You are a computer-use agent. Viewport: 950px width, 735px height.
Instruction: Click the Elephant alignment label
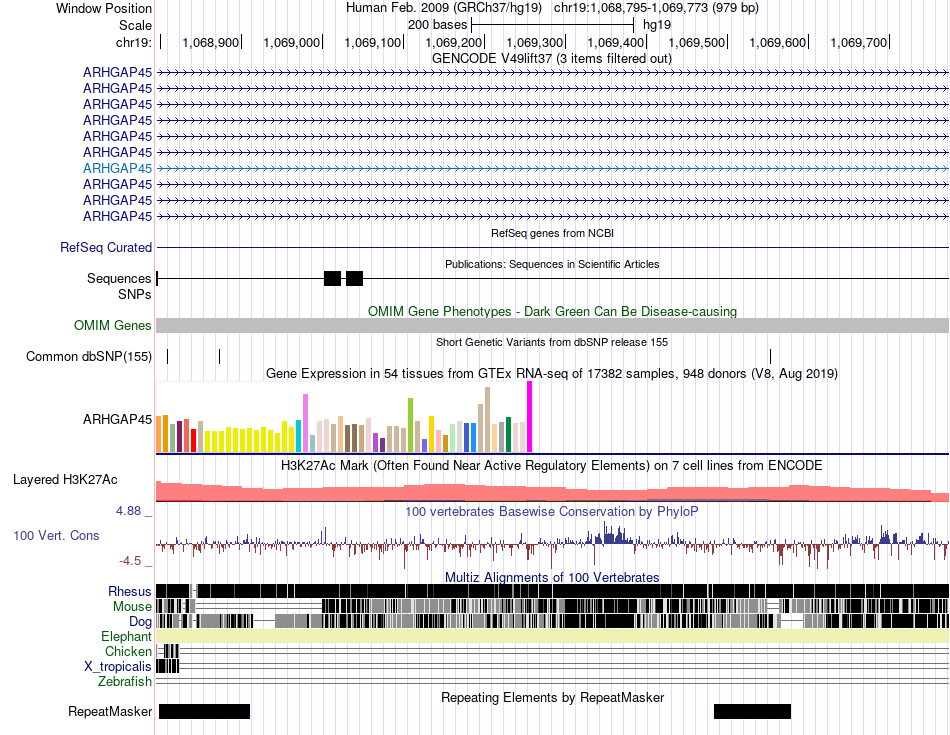pos(126,637)
